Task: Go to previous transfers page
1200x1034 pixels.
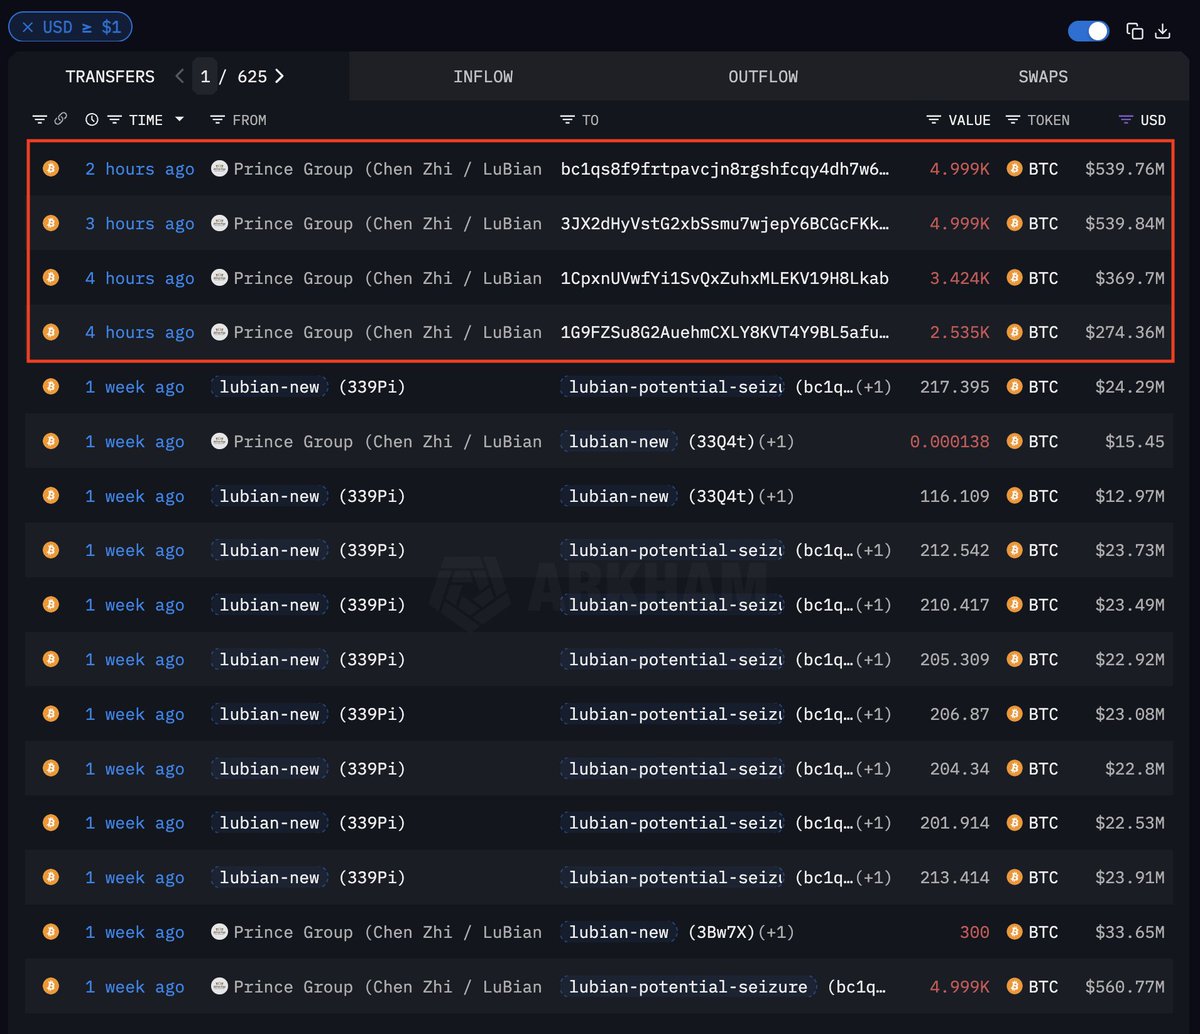Action: pos(179,76)
